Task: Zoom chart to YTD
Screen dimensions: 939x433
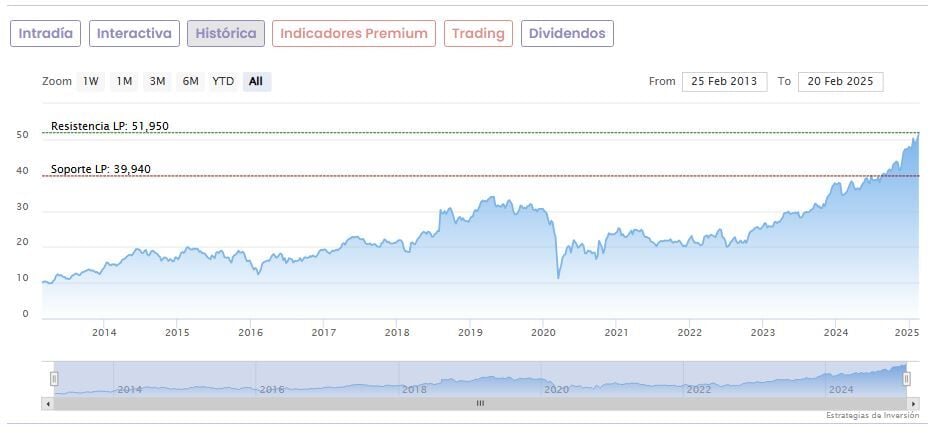Action: click(223, 81)
